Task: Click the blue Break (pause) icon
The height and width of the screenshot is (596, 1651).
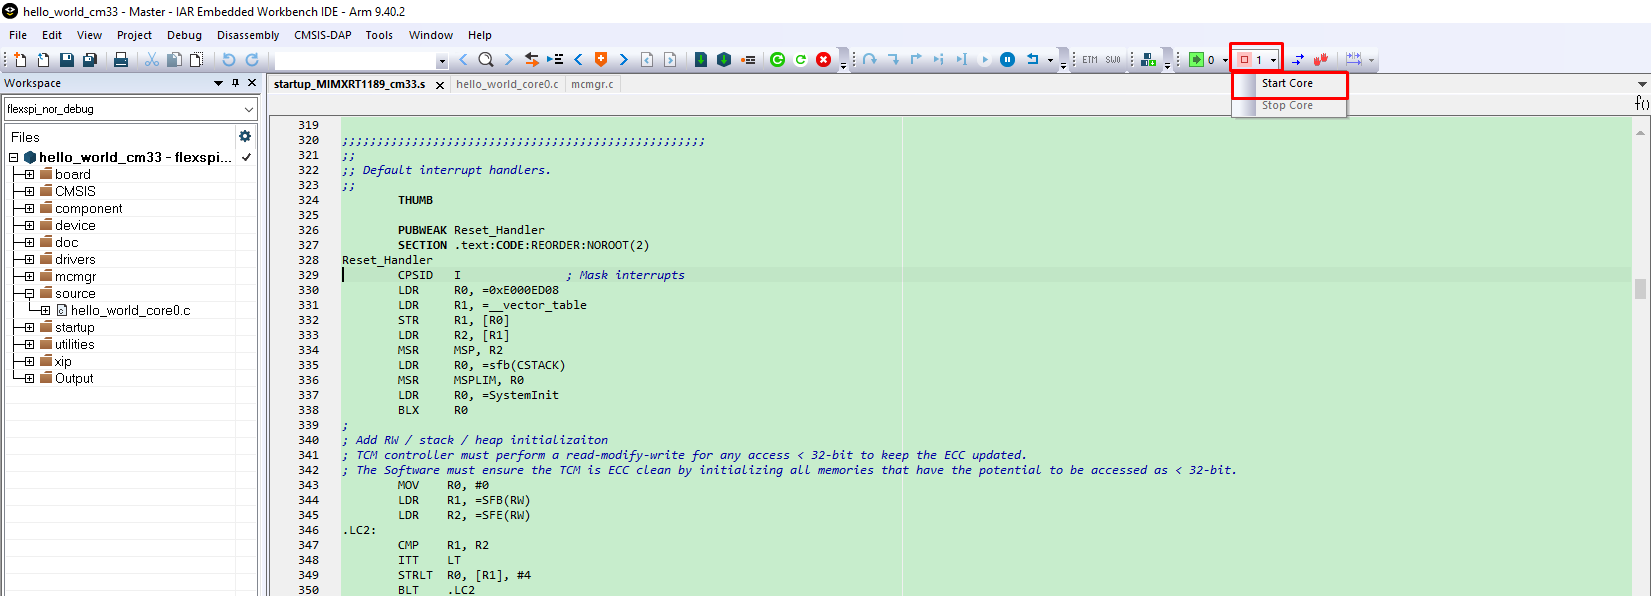Action: 1007,60
